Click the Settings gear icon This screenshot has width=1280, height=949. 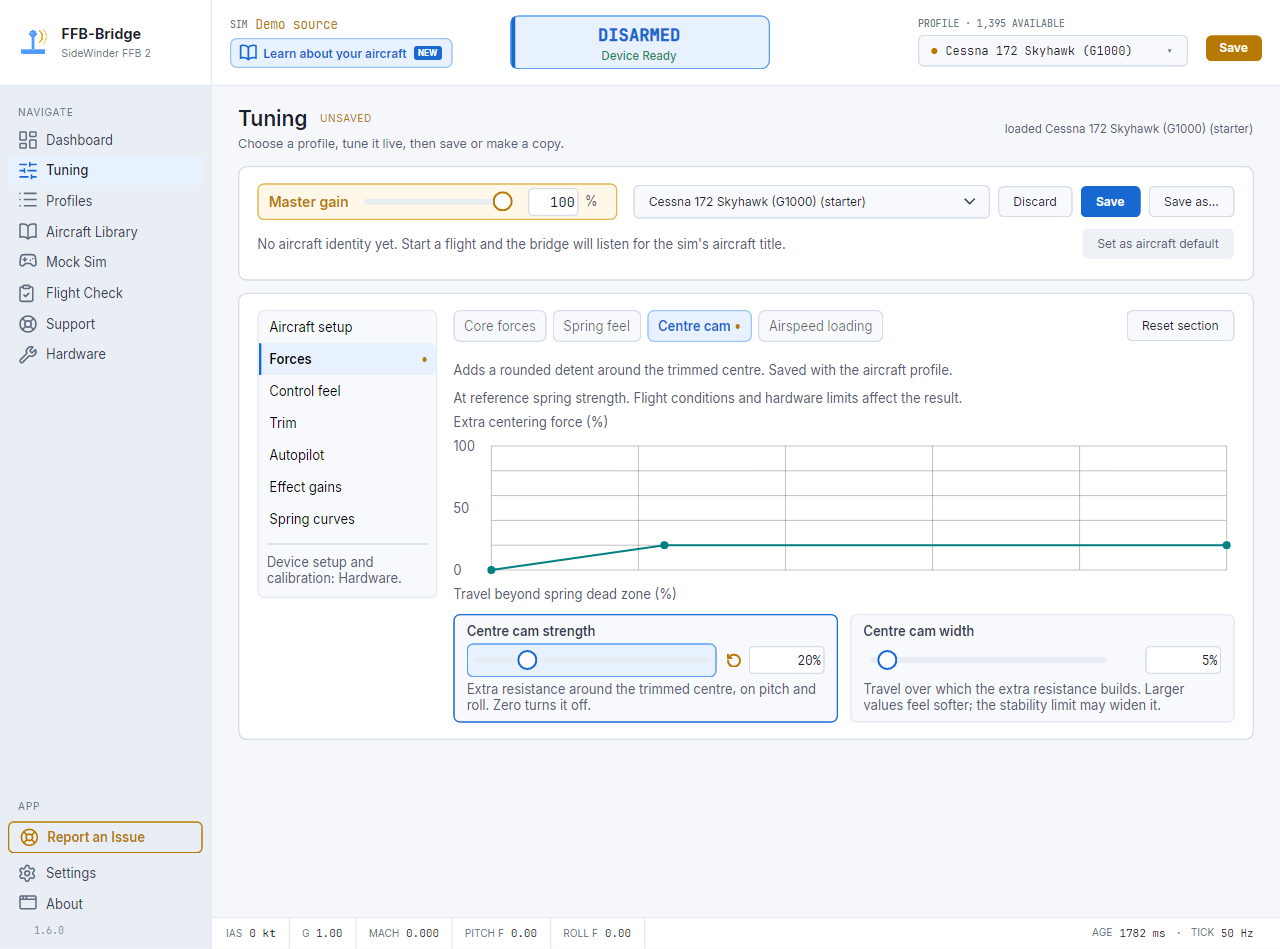coord(28,873)
